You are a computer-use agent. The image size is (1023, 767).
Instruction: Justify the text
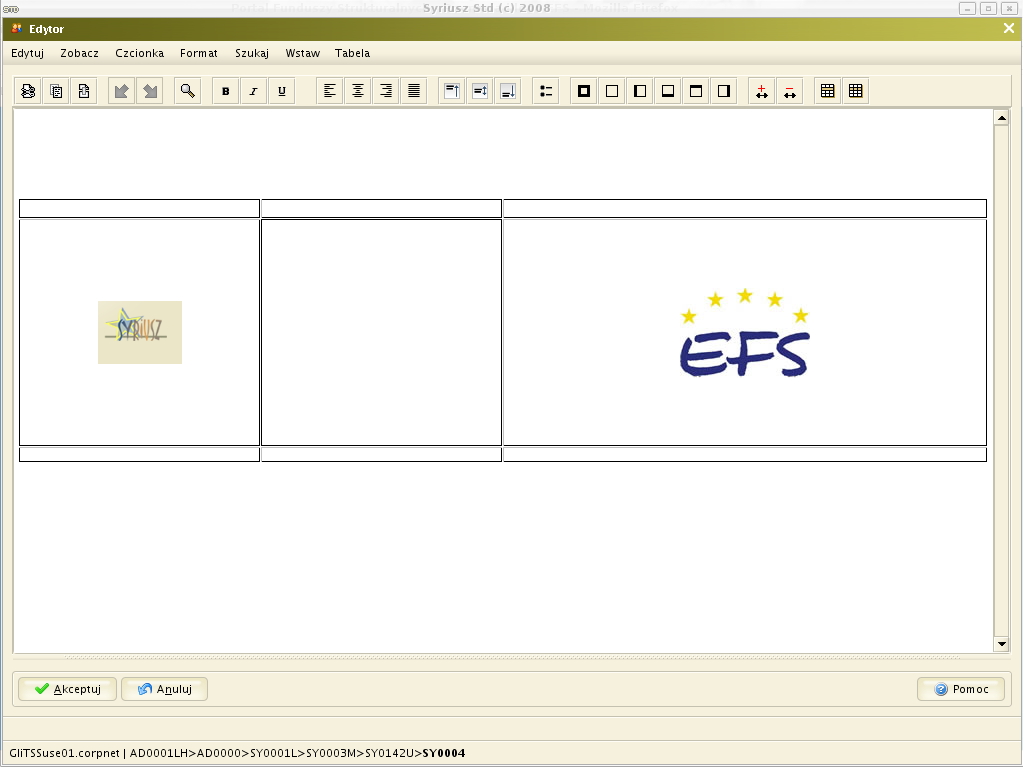point(414,91)
